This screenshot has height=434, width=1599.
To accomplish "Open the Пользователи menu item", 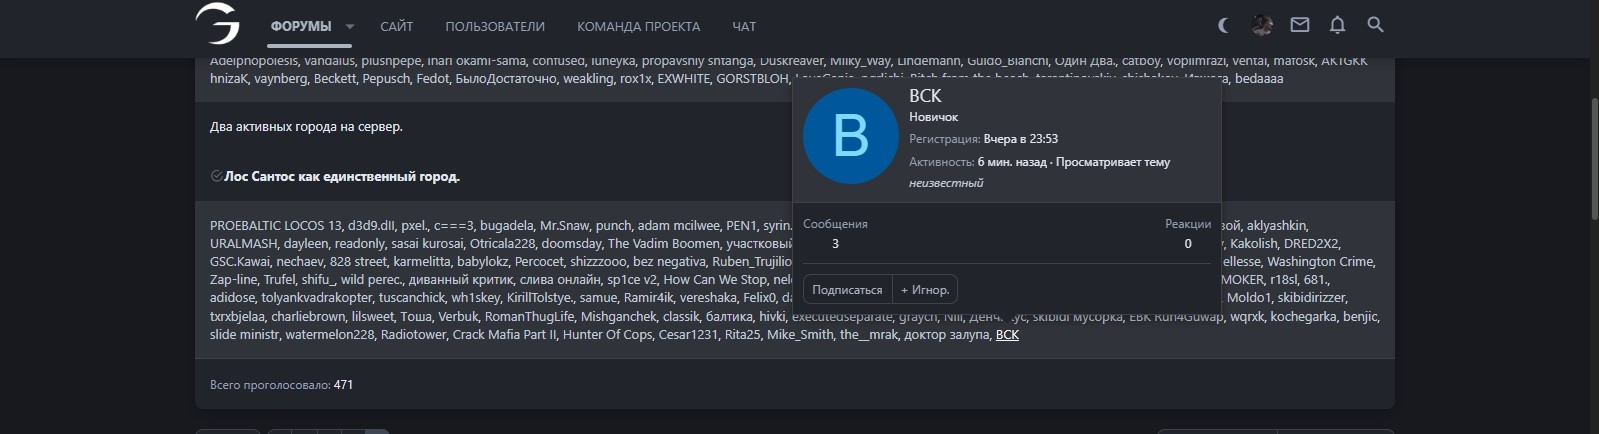I will (495, 27).
